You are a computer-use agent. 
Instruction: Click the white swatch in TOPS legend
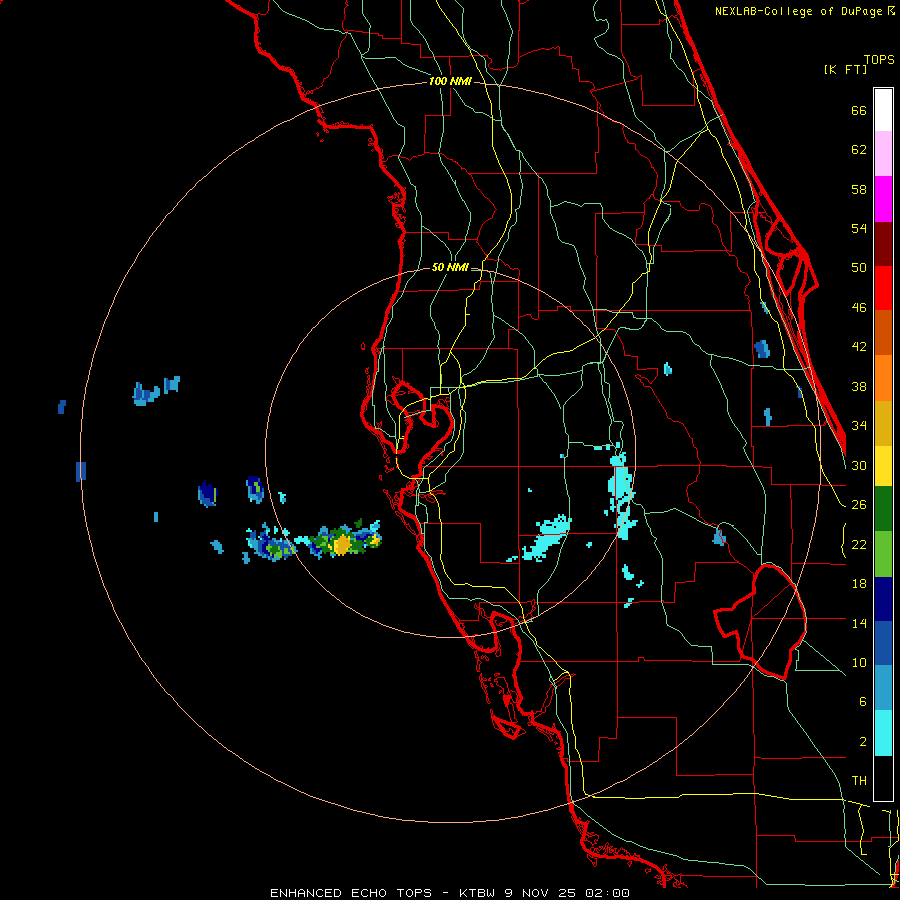[883, 110]
